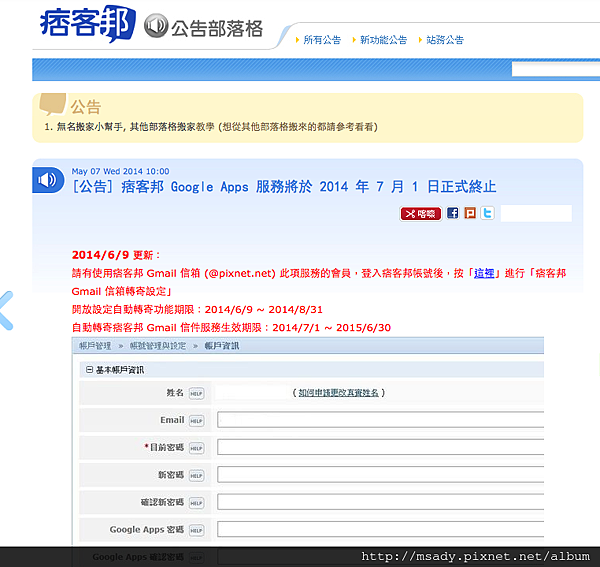Screen dimensions: 600x567
Task: Click the 帳號管理與設定 breadcrumb
Action: pos(158,346)
